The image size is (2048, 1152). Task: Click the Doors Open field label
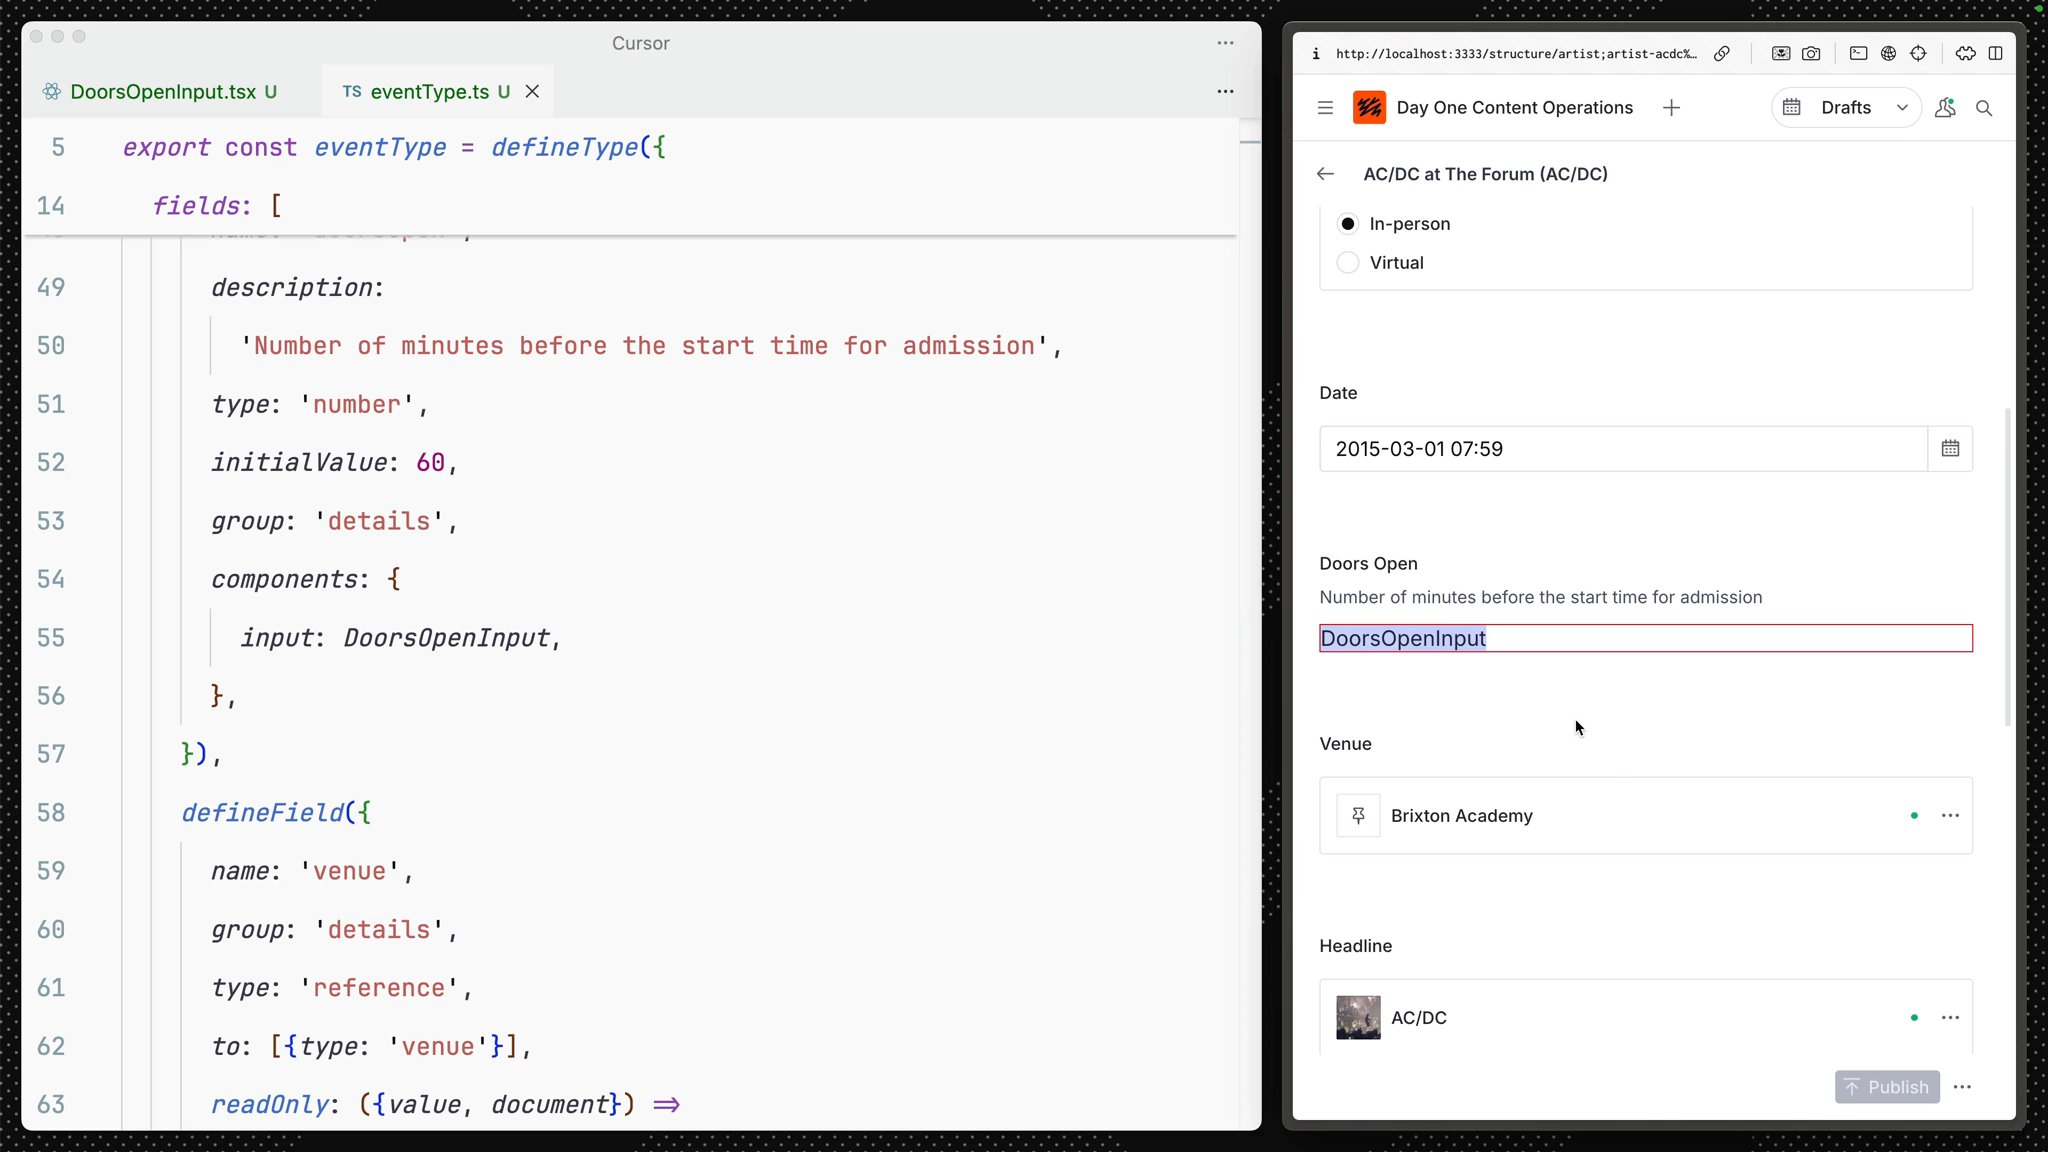pyautogui.click(x=1368, y=564)
